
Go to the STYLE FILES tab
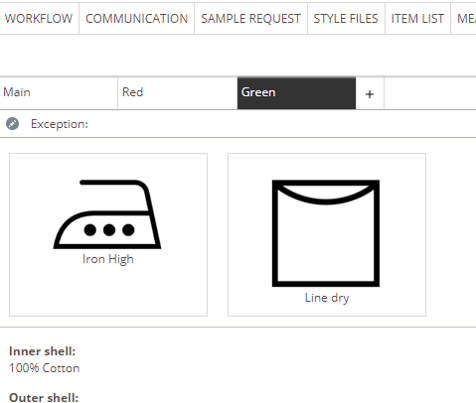tap(346, 19)
